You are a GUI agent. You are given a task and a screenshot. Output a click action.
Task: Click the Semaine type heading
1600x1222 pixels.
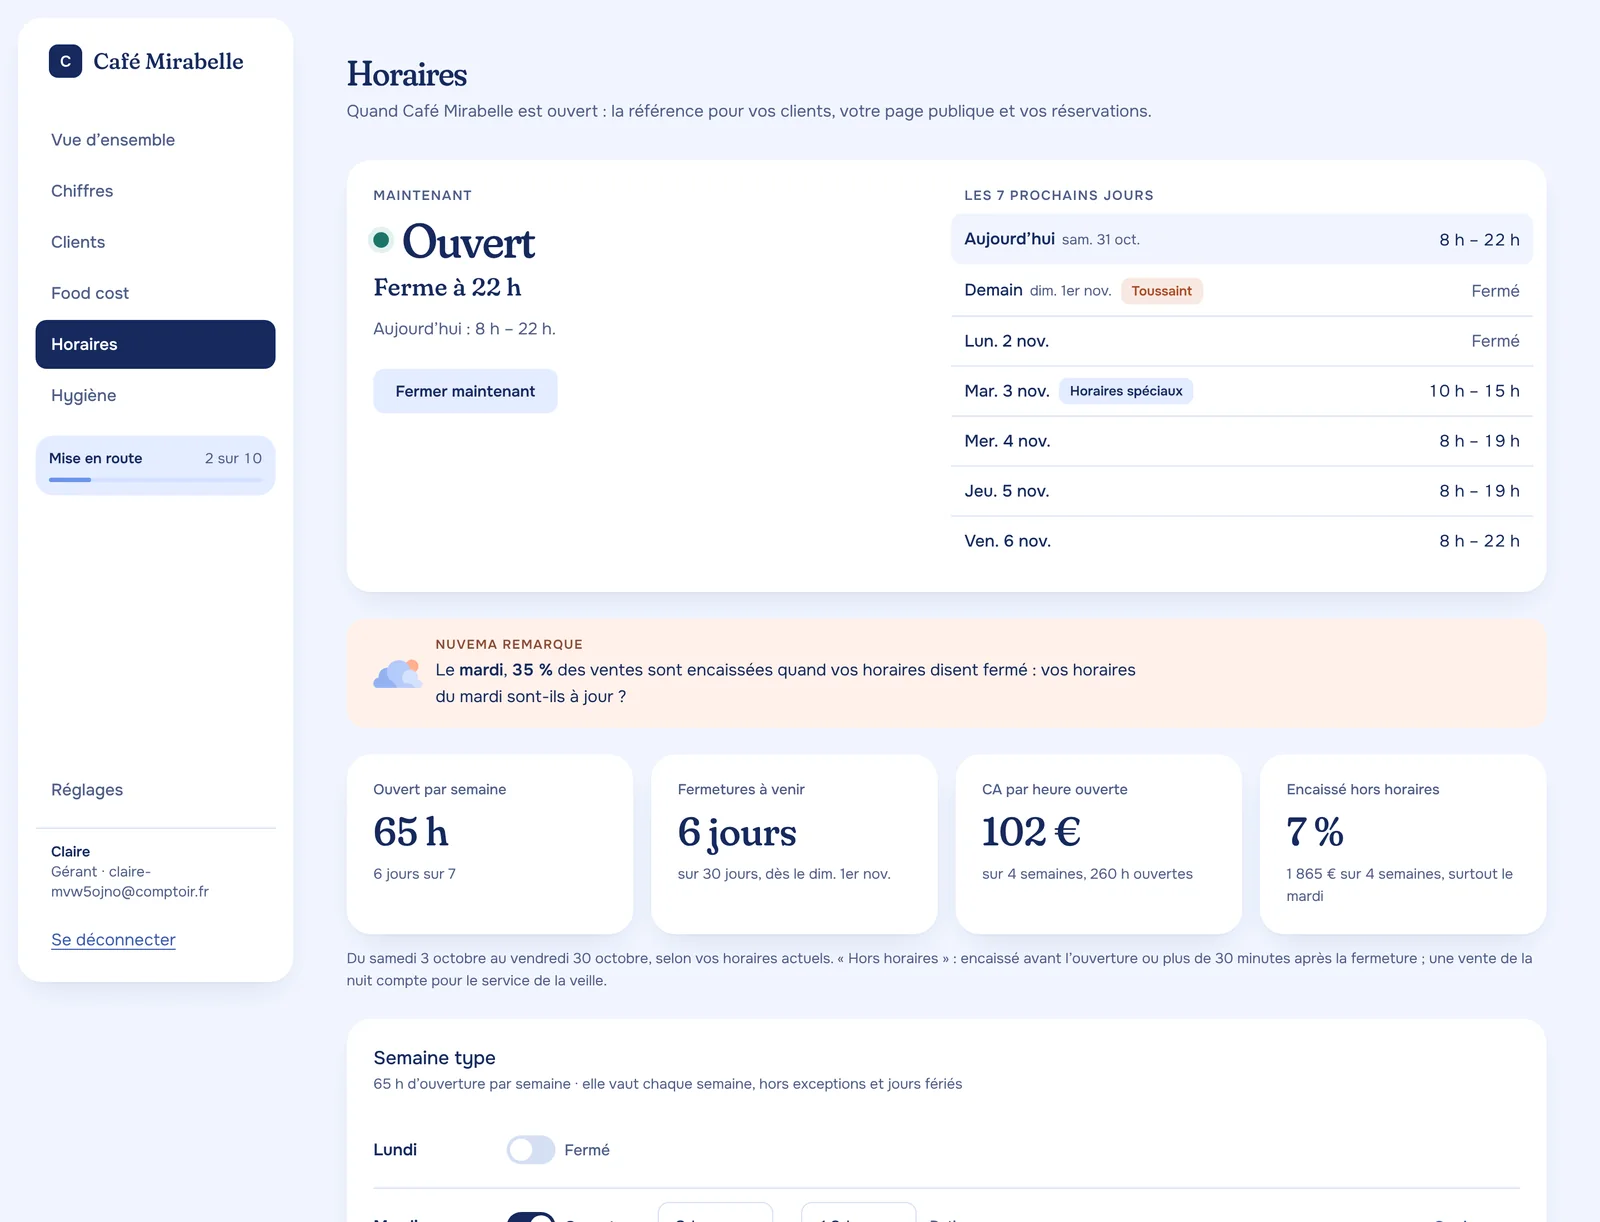434,1058
